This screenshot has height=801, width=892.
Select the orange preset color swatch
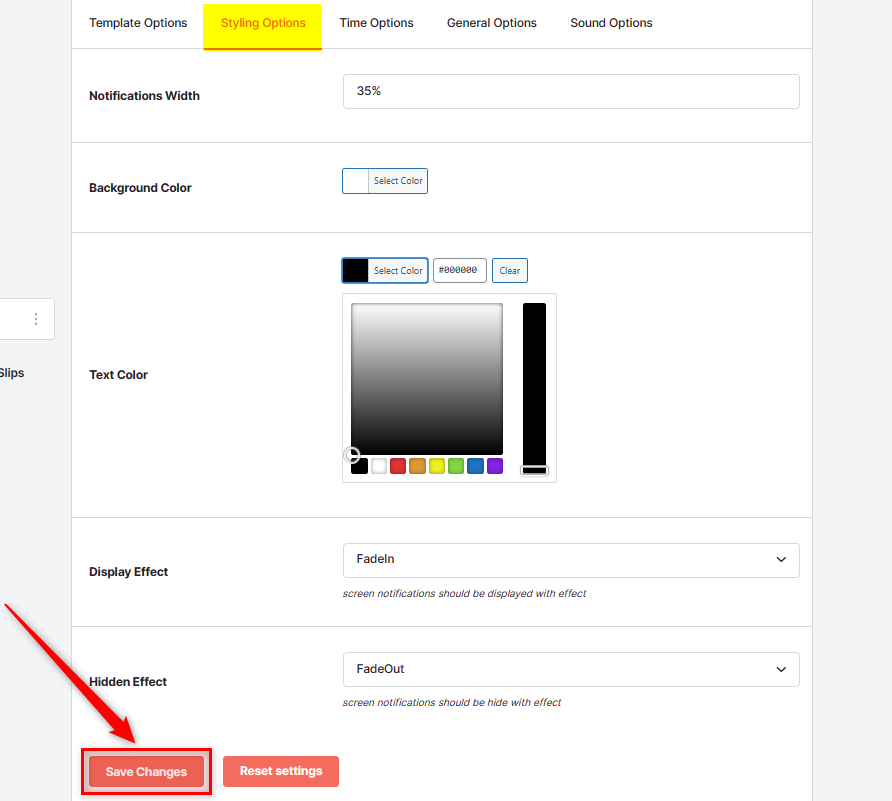click(417, 465)
